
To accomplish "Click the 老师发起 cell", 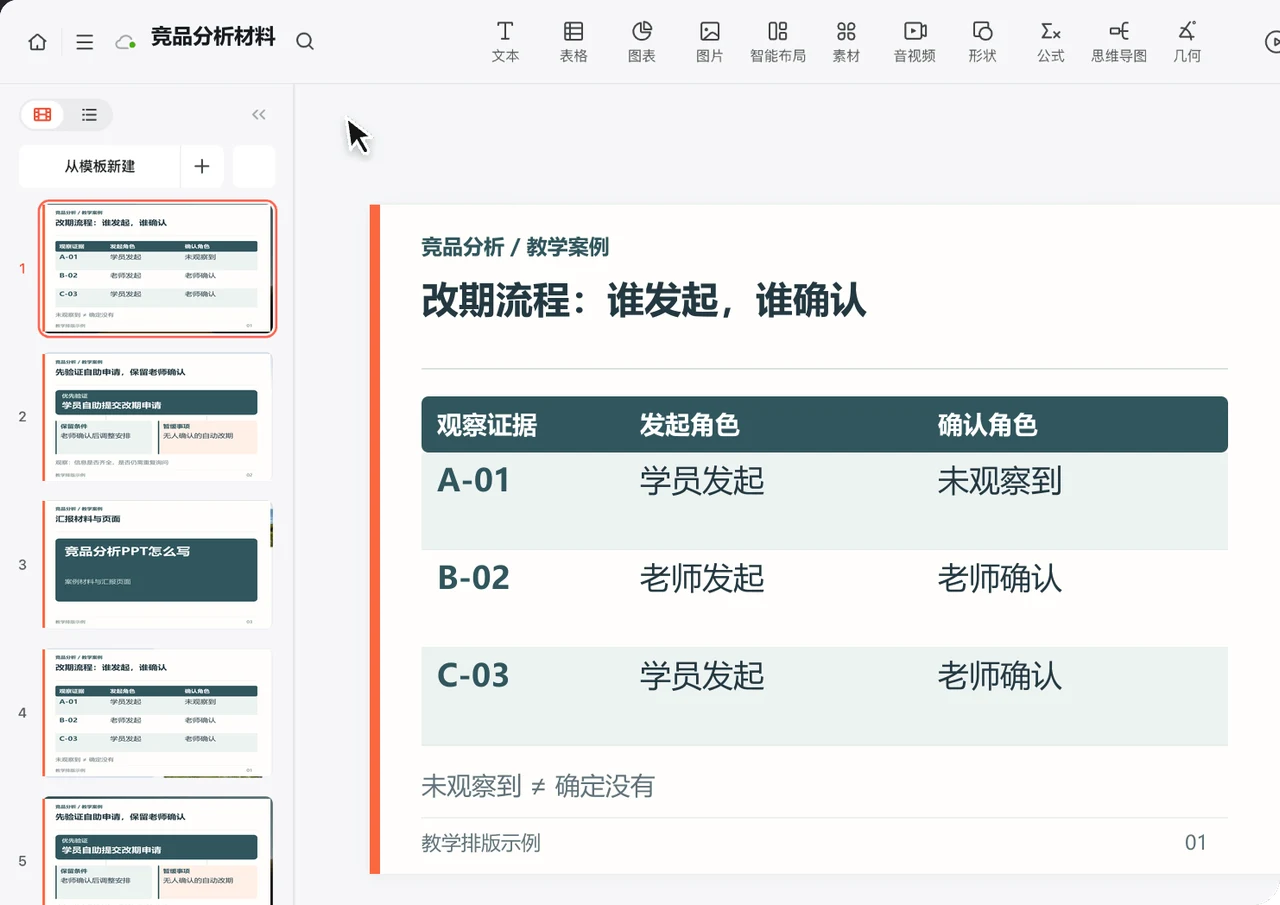I will pyautogui.click(x=702, y=578).
